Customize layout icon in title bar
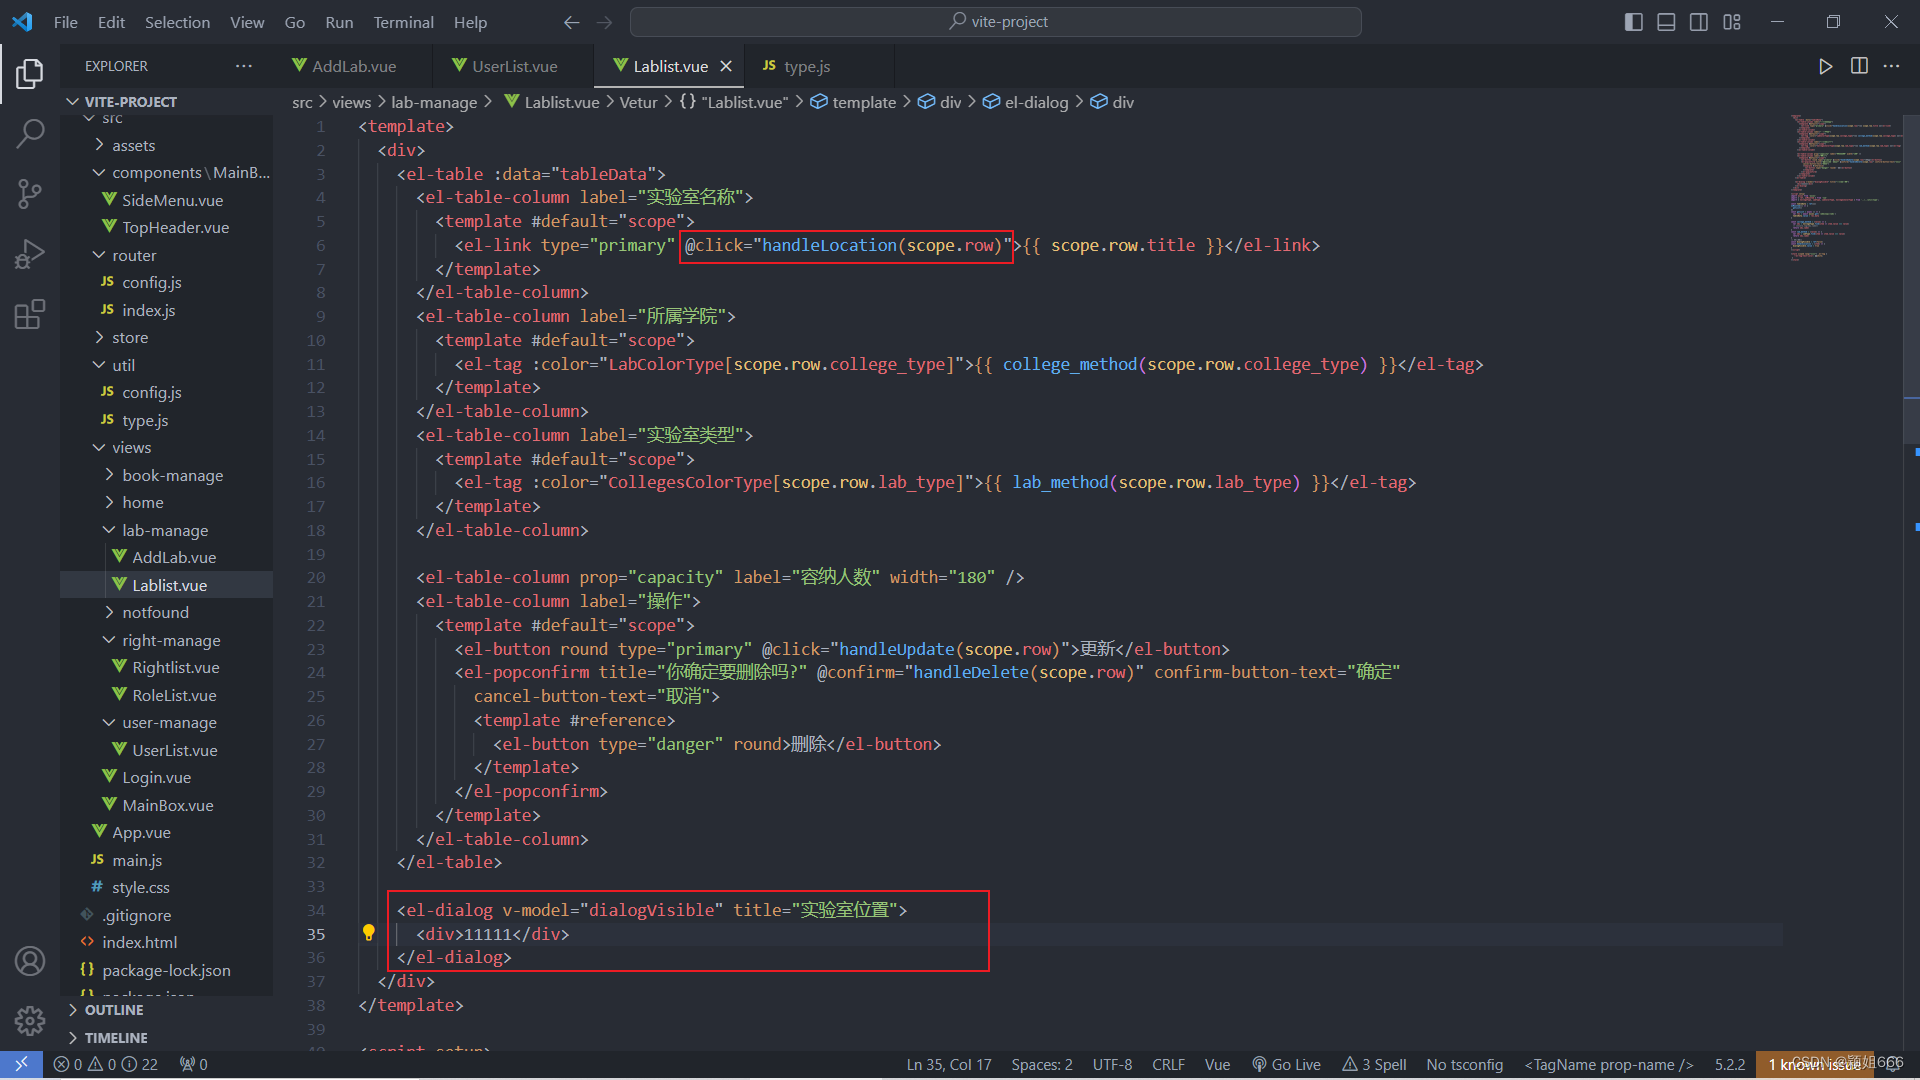Image resolution: width=1920 pixels, height=1080 pixels. [1732, 22]
